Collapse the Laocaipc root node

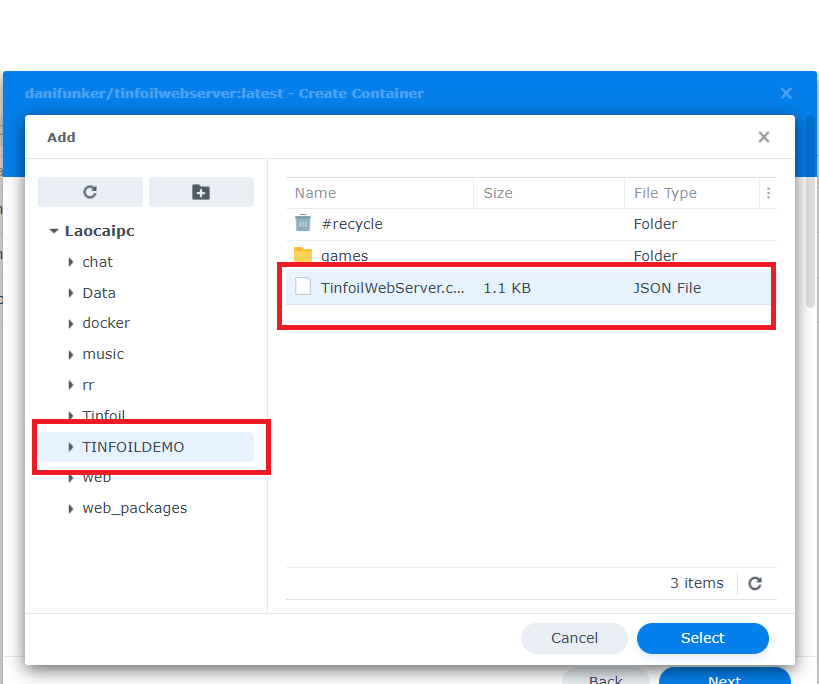[54, 231]
